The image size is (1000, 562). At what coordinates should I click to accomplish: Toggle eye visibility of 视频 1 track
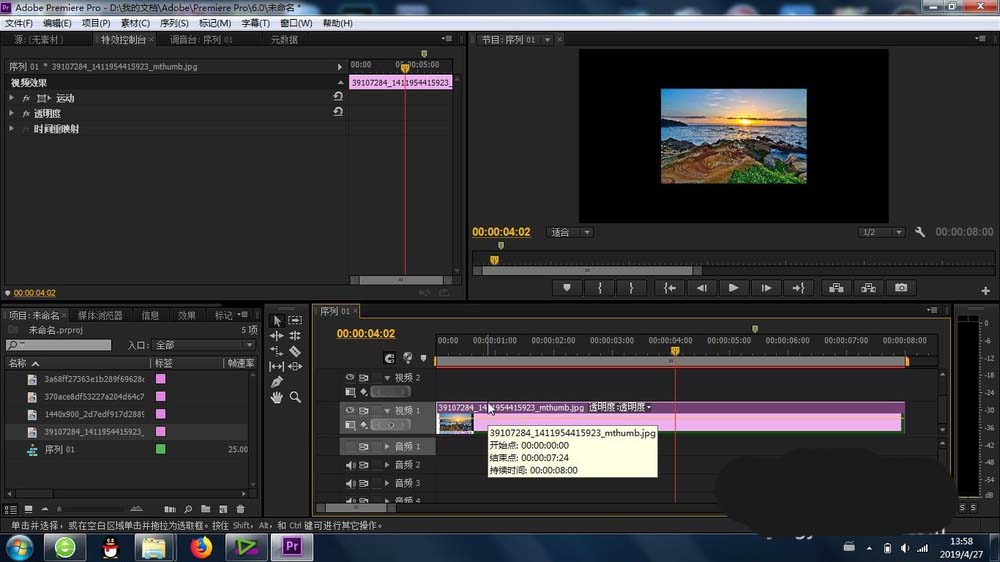coord(349,410)
